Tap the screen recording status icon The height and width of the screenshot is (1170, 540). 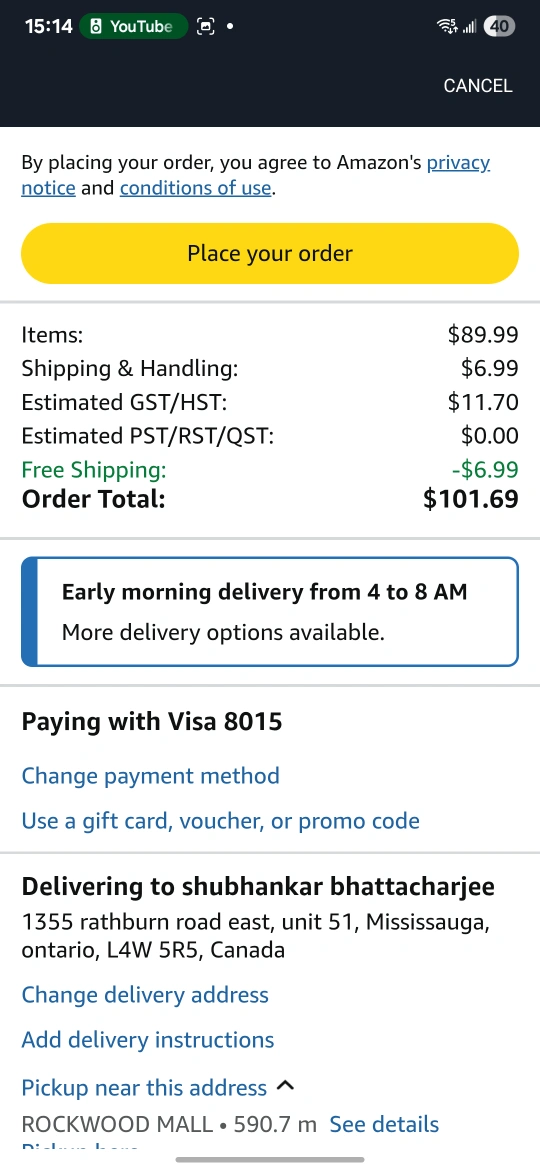click(x=205, y=27)
